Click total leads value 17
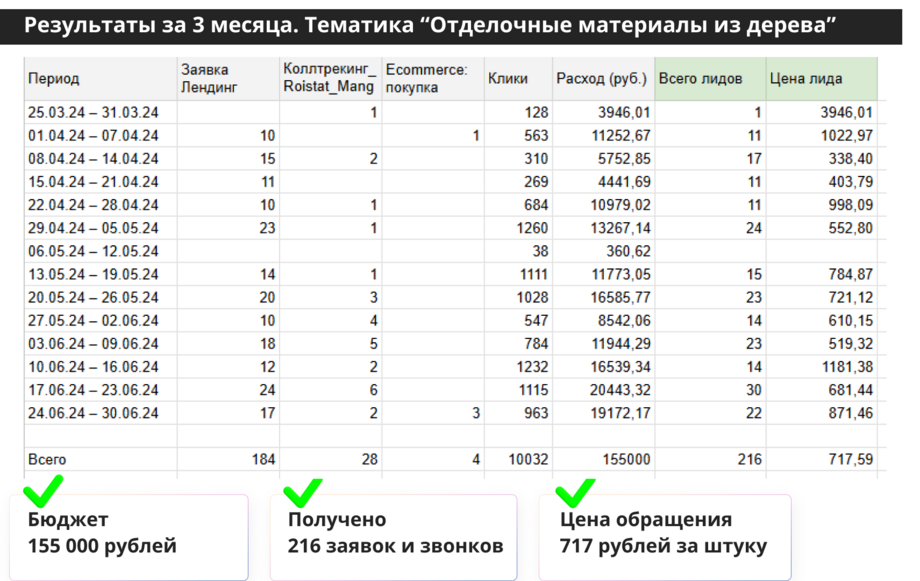This screenshot has width=920, height=581. click(754, 159)
